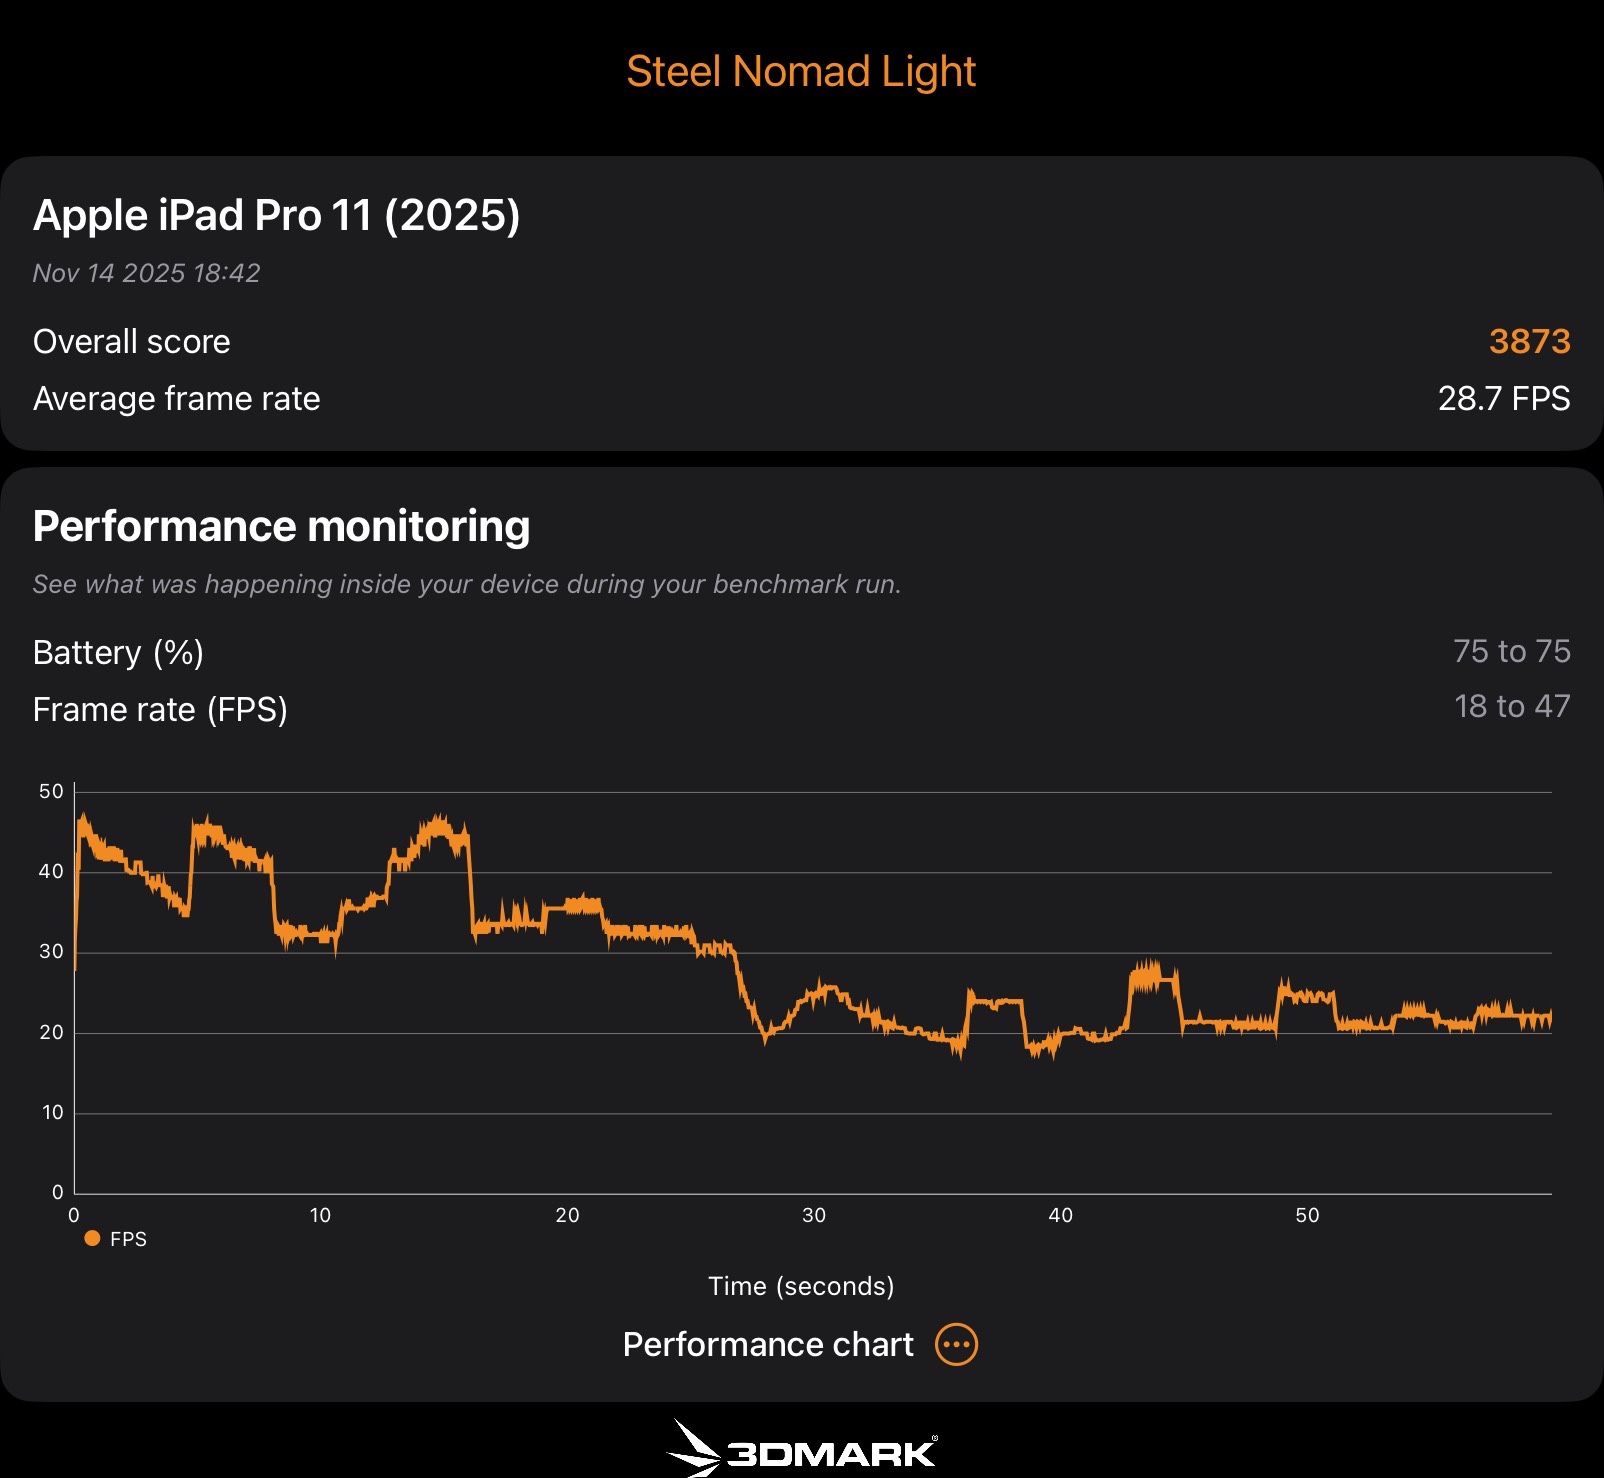
Task: Click the 30 label on the FPS axis
Action: pos(51,951)
